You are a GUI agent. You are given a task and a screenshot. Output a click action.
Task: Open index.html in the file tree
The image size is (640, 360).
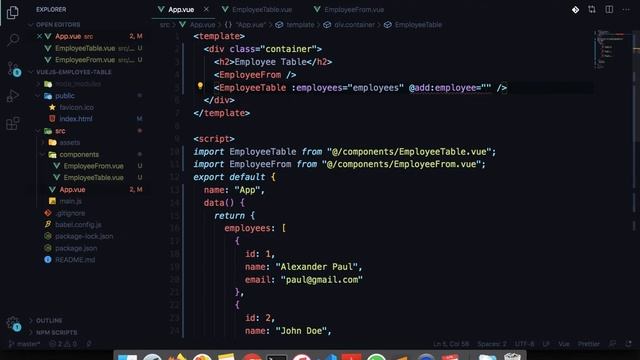coord(76,119)
